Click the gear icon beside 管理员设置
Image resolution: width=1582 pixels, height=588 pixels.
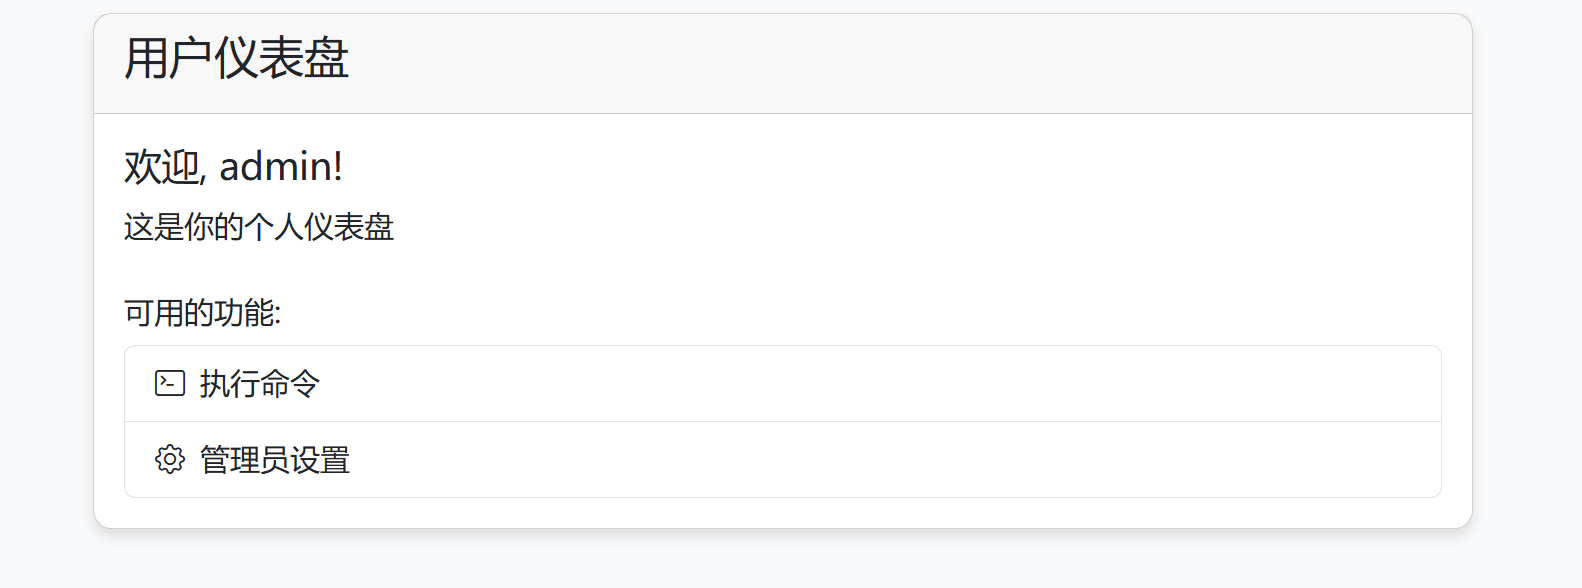[x=170, y=459]
